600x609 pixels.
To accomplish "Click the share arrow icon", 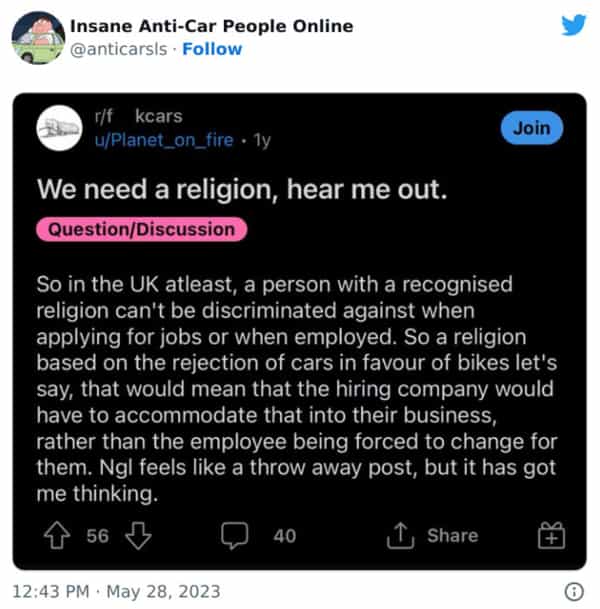I will pyautogui.click(x=400, y=536).
